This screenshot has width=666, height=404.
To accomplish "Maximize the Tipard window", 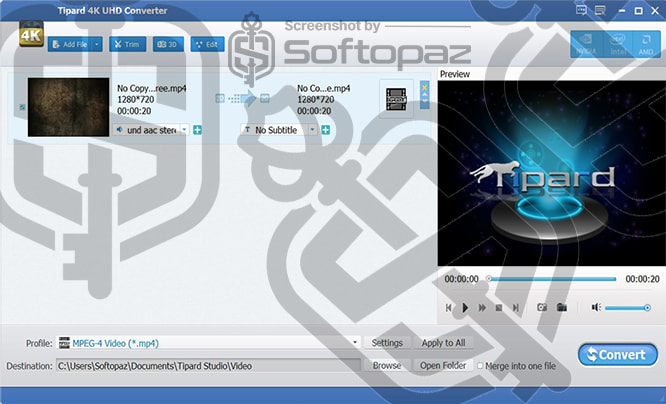I will click(x=638, y=11).
